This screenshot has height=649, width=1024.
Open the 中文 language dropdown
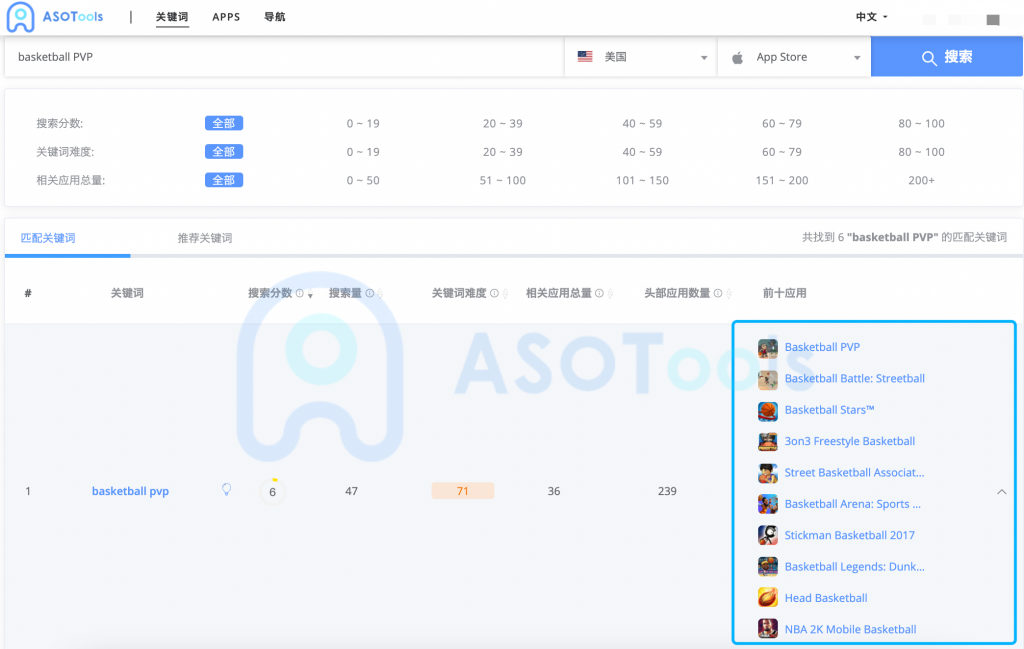pyautogui.click(x=872, y=17)
